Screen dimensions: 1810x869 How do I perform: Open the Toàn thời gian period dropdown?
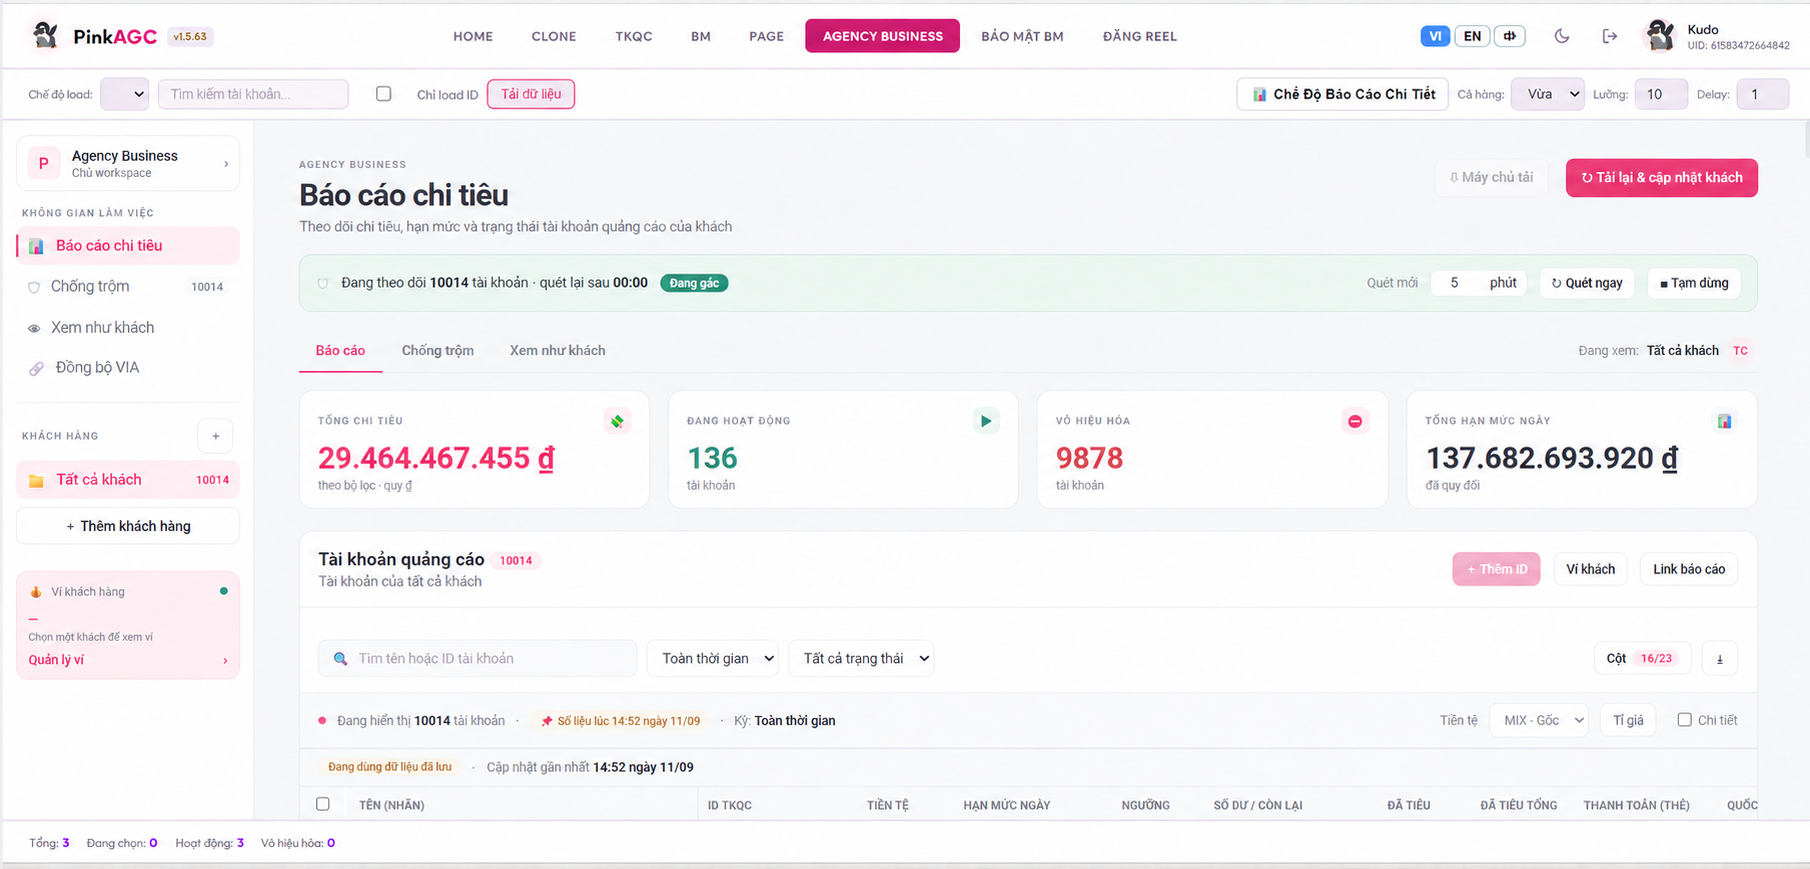pos(713,658)
